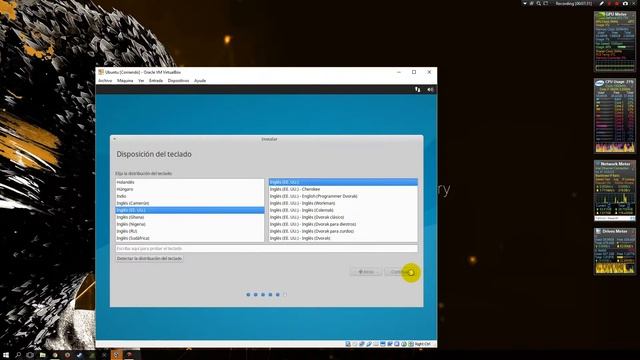Select Inglés (Colemak) variant
The width and height of the screenshot is (640, 360).
pos(343,210)
